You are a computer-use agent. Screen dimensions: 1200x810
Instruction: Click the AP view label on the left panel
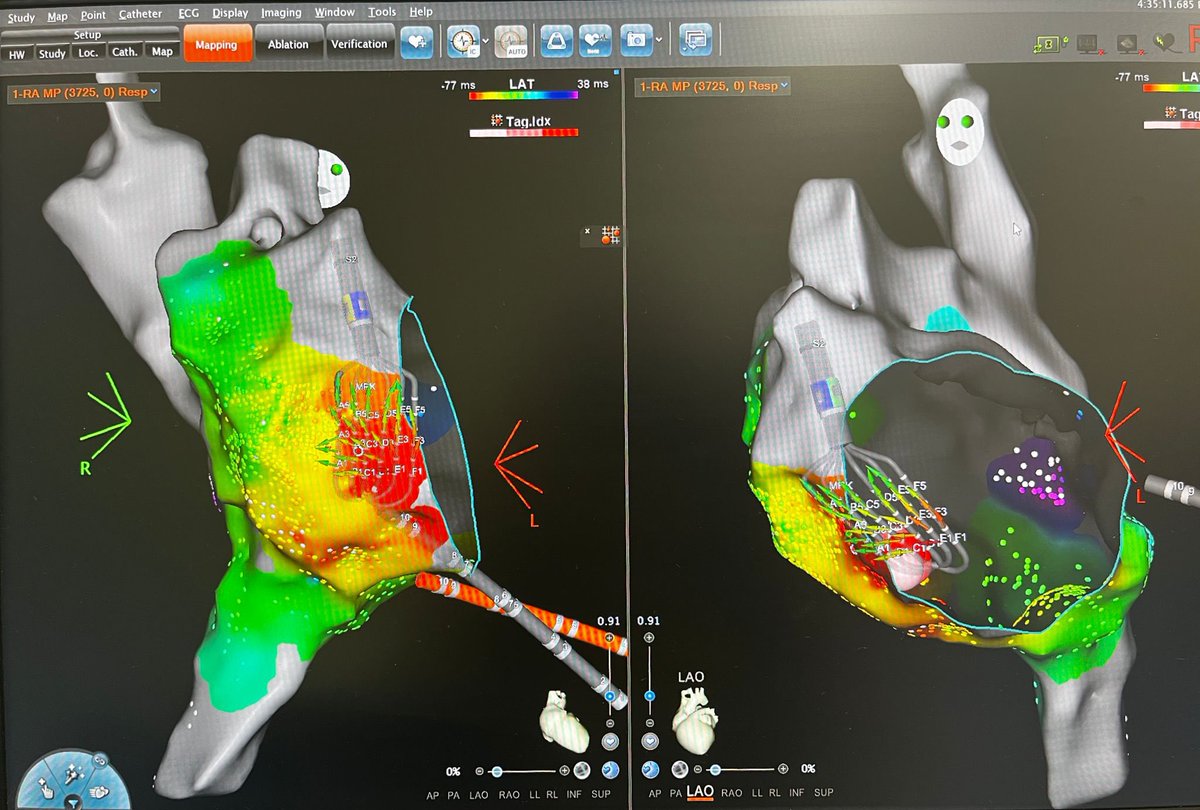[x=433, y=793]
